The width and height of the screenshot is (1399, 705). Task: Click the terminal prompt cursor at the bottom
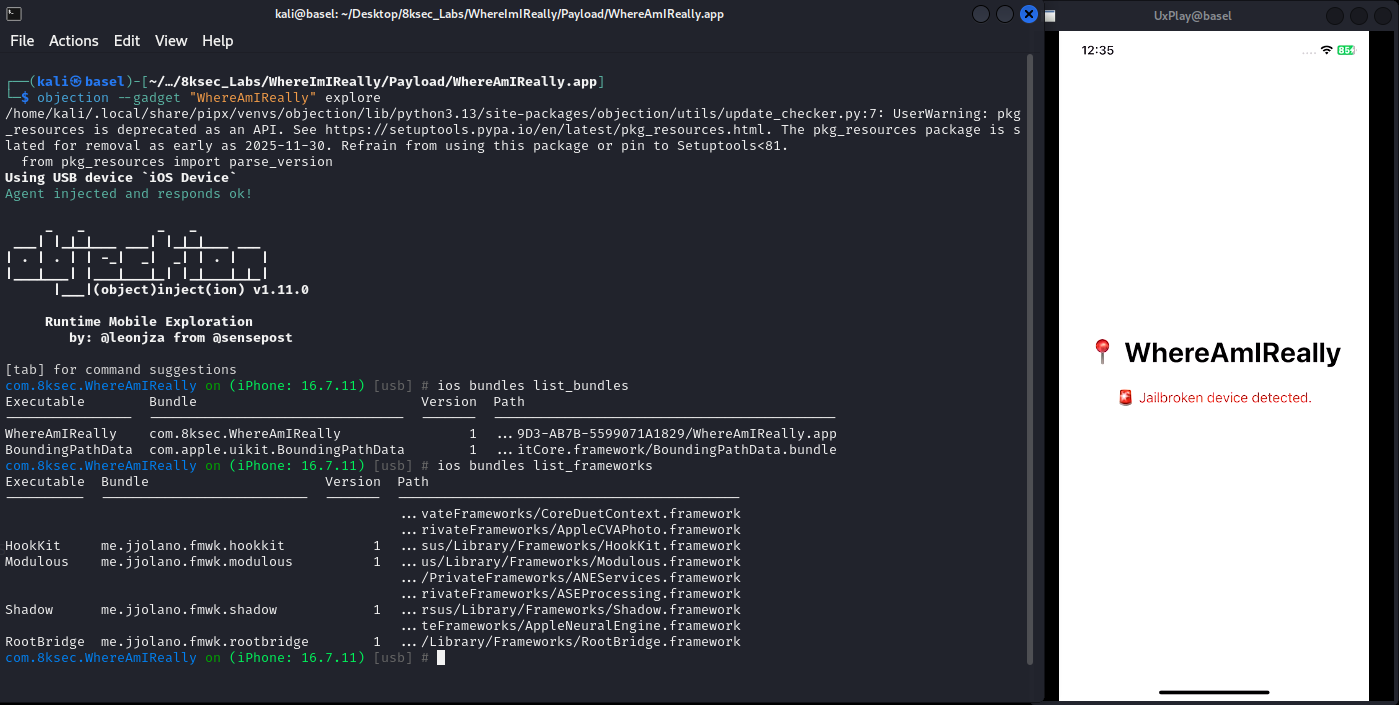pyautogui.click(x=441, y=658)
